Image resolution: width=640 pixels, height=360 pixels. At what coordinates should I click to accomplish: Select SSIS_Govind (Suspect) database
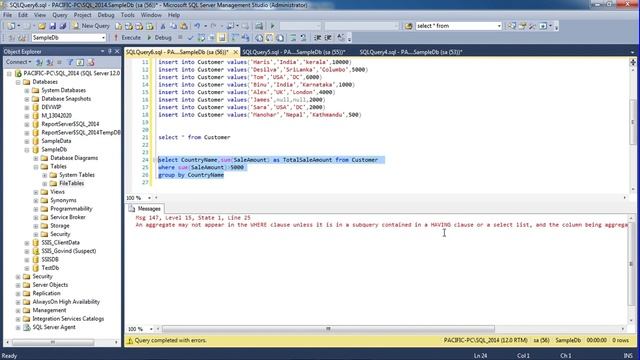coord(69,251)
